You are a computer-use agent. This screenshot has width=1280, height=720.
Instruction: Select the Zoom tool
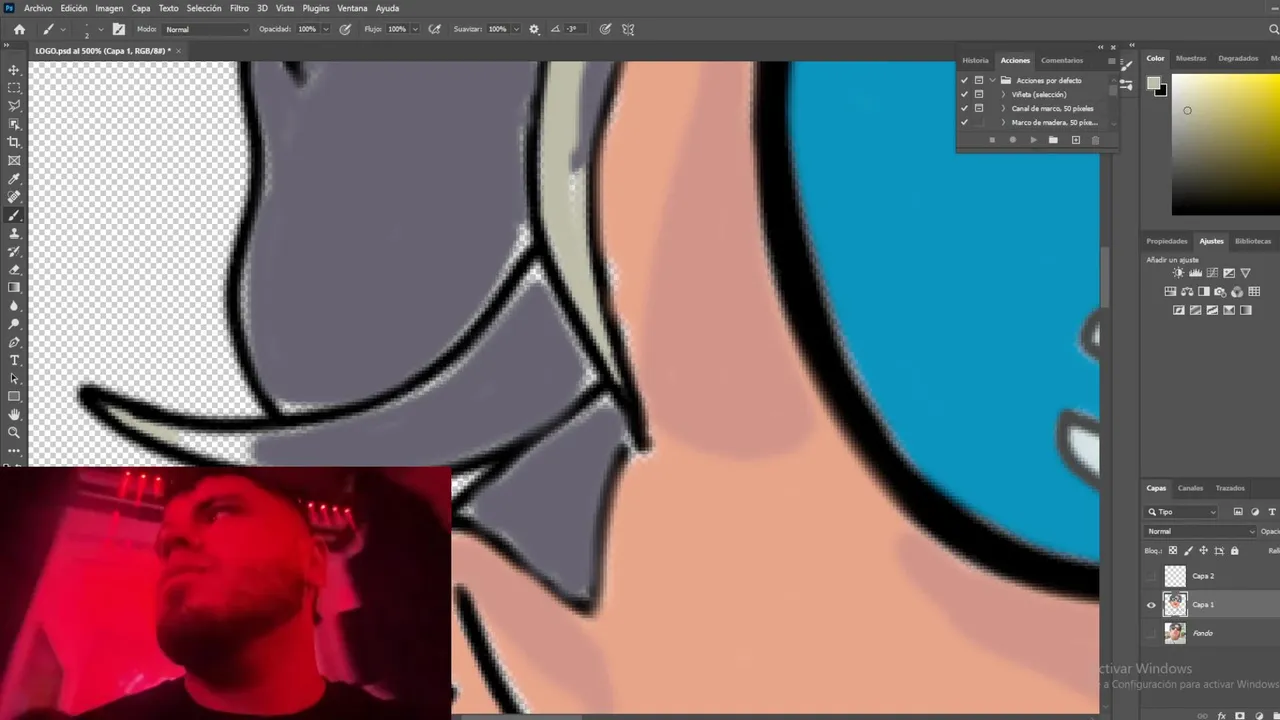pos(14,433)
